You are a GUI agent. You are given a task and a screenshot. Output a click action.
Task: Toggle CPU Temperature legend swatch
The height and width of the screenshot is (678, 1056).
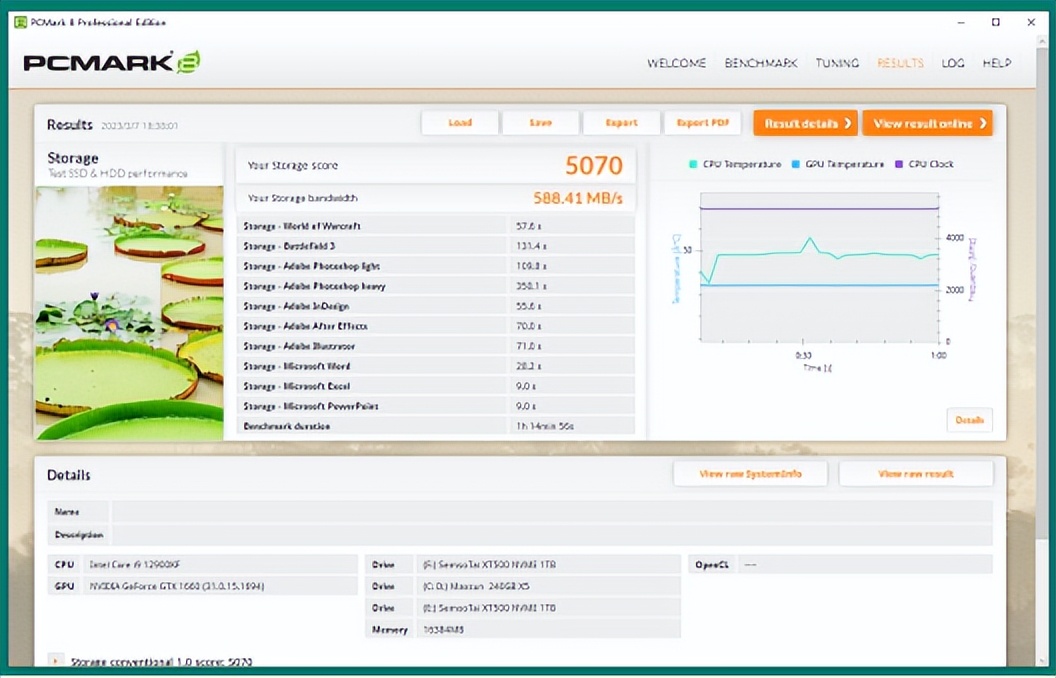693,164
